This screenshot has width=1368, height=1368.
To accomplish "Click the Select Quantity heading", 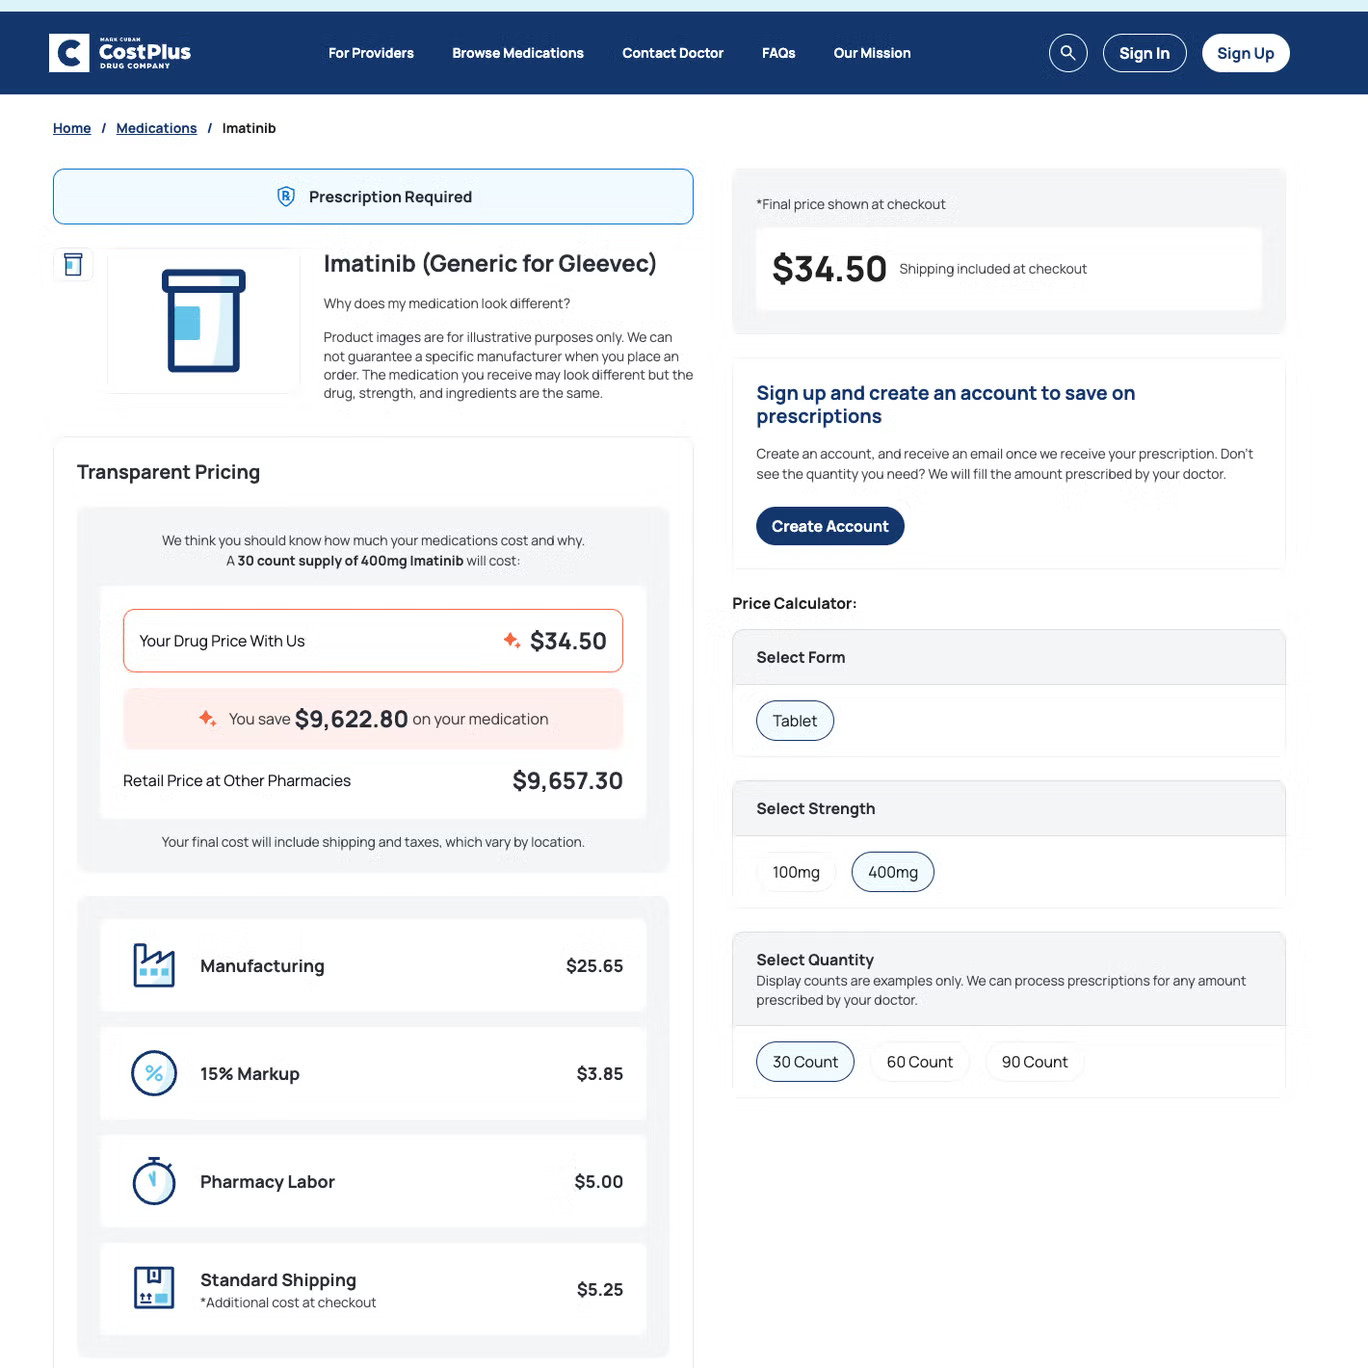I will tap(815, 960).
